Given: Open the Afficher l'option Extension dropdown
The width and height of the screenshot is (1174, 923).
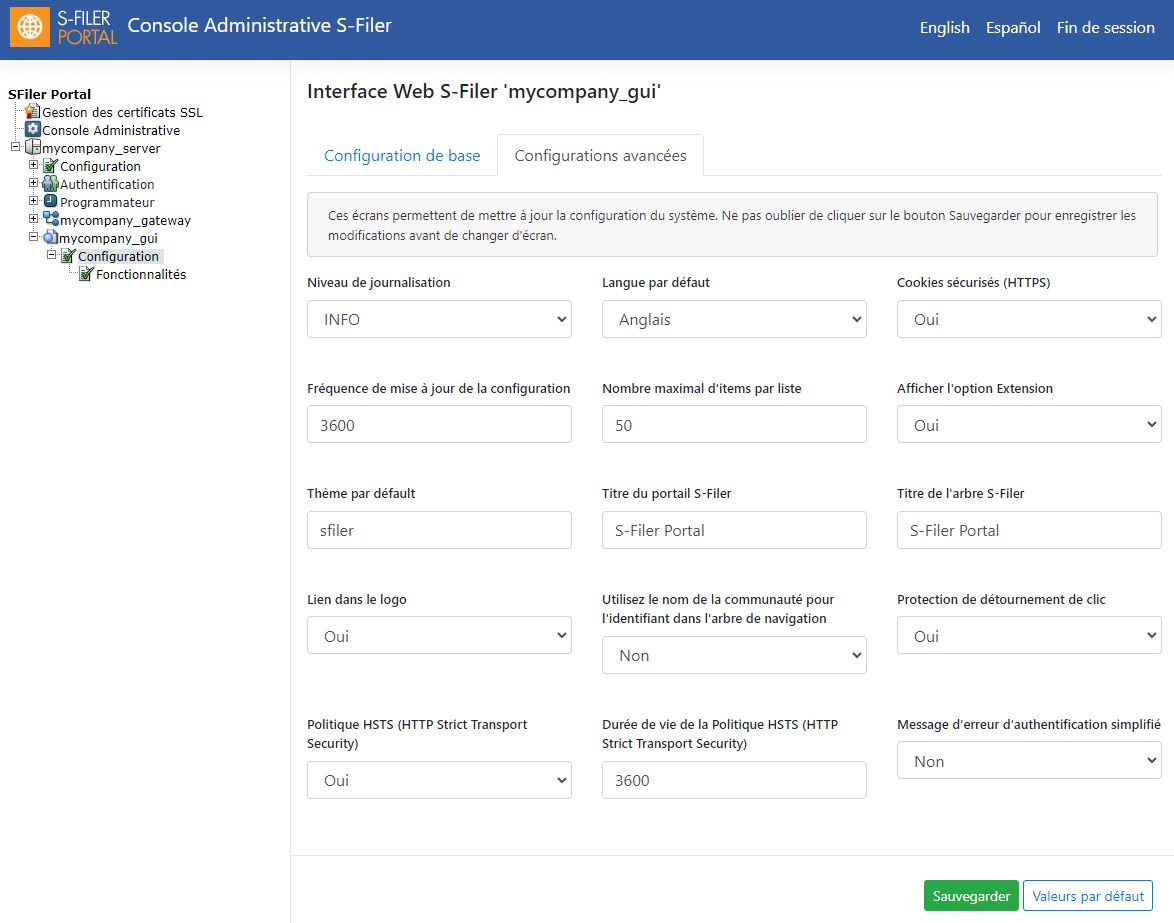Looking at the screenshot, I should coord(1029,424).
